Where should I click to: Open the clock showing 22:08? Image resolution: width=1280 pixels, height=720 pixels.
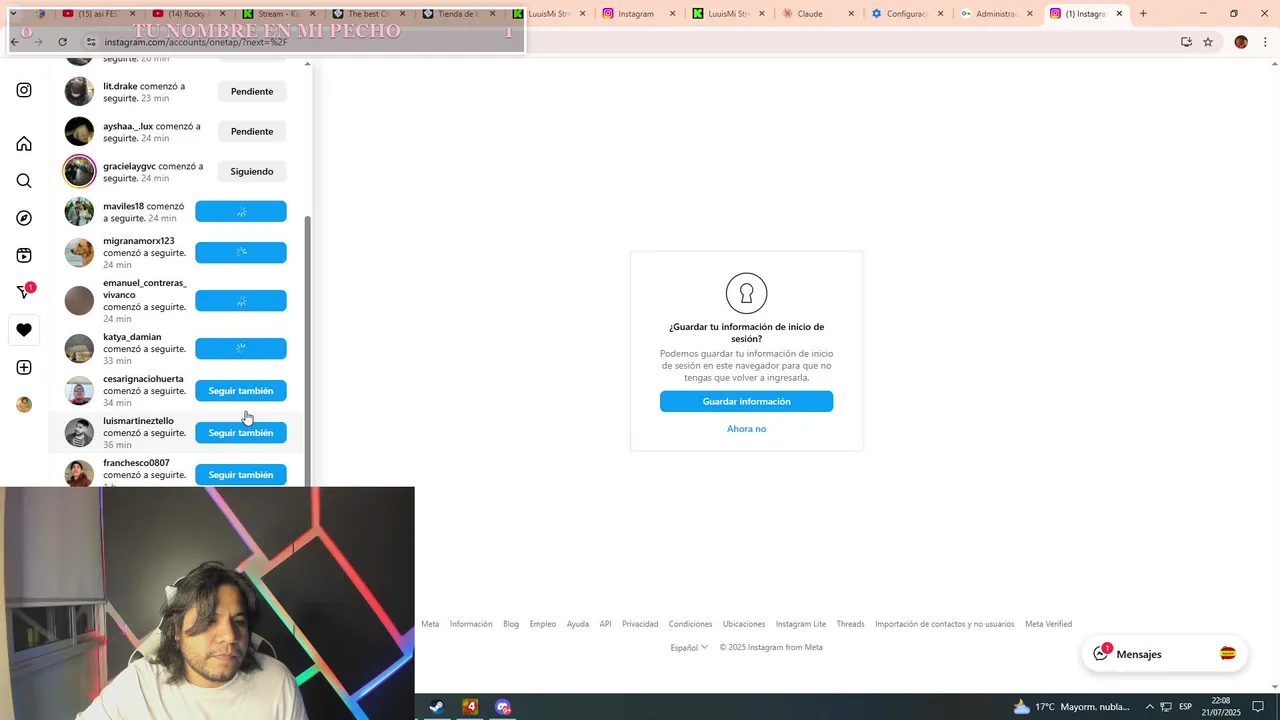coord(1221,707)
